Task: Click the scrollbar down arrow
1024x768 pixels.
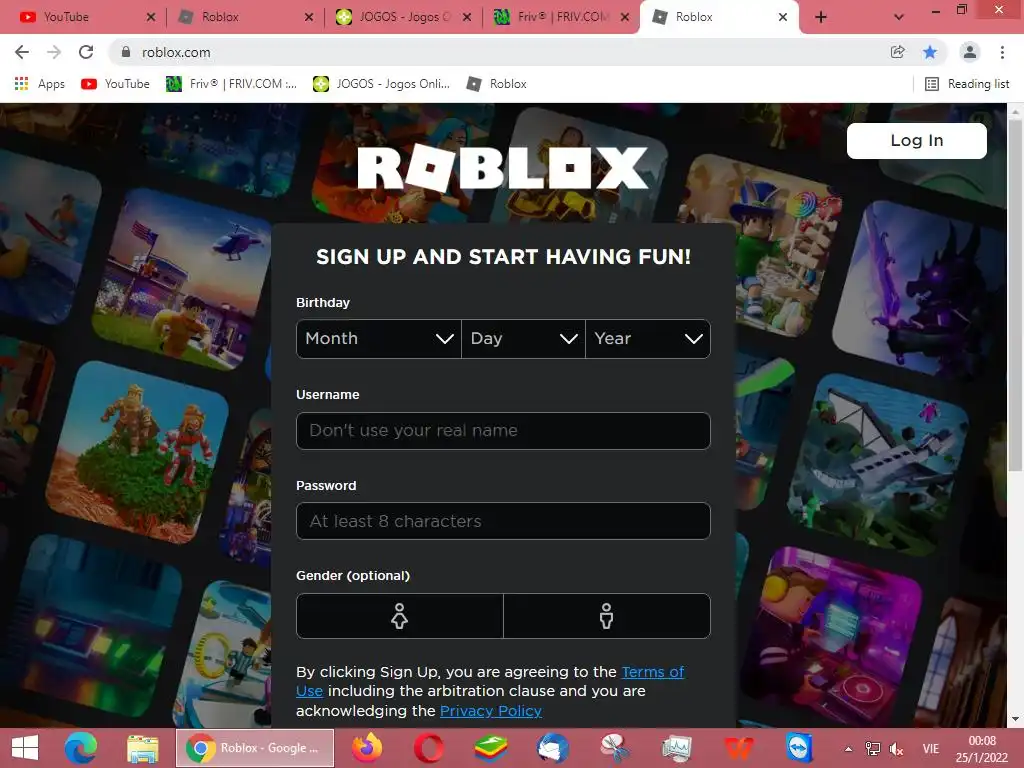Action: 1015,719
